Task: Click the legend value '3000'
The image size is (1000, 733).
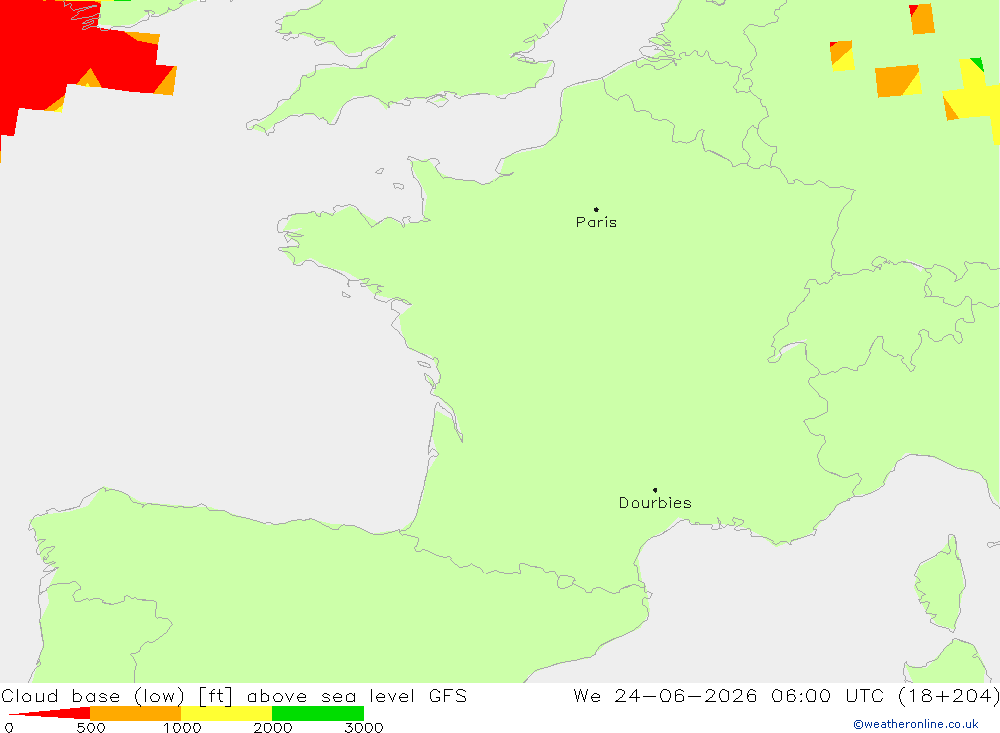Action: (364, 727)
